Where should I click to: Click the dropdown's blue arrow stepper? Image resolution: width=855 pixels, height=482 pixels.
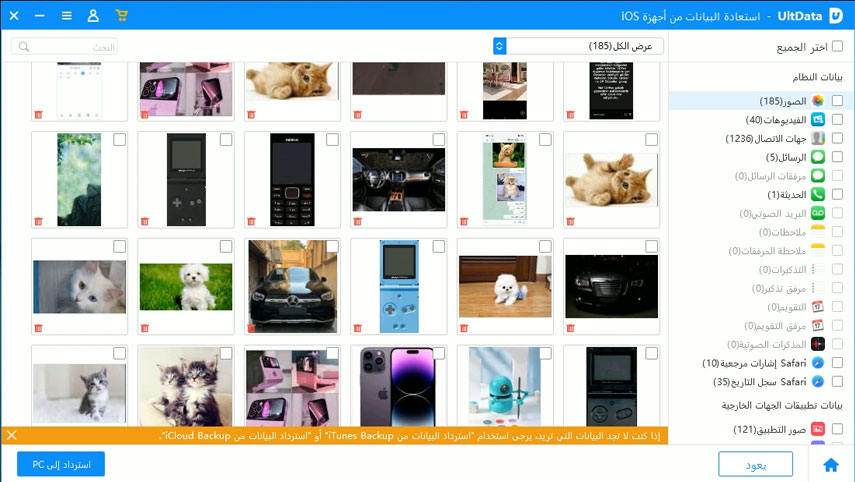click(500, 46)
